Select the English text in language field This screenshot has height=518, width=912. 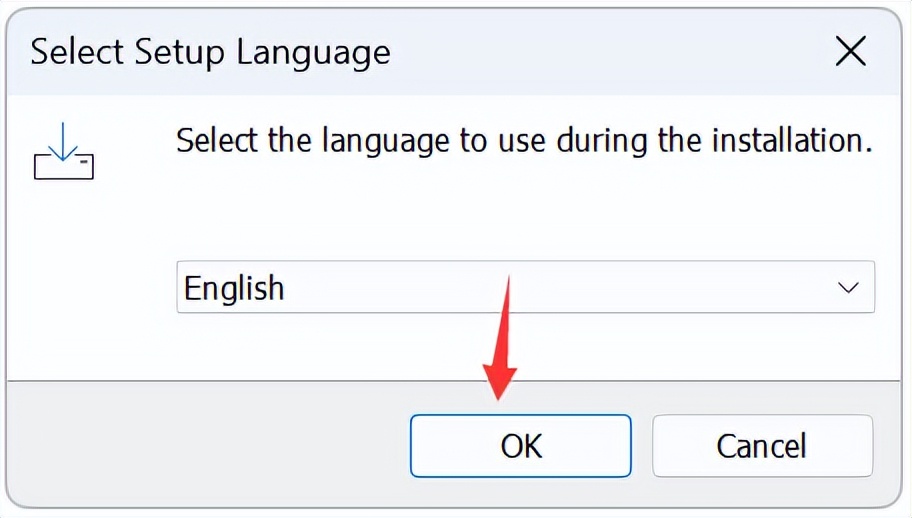click(x=234, y=288)
